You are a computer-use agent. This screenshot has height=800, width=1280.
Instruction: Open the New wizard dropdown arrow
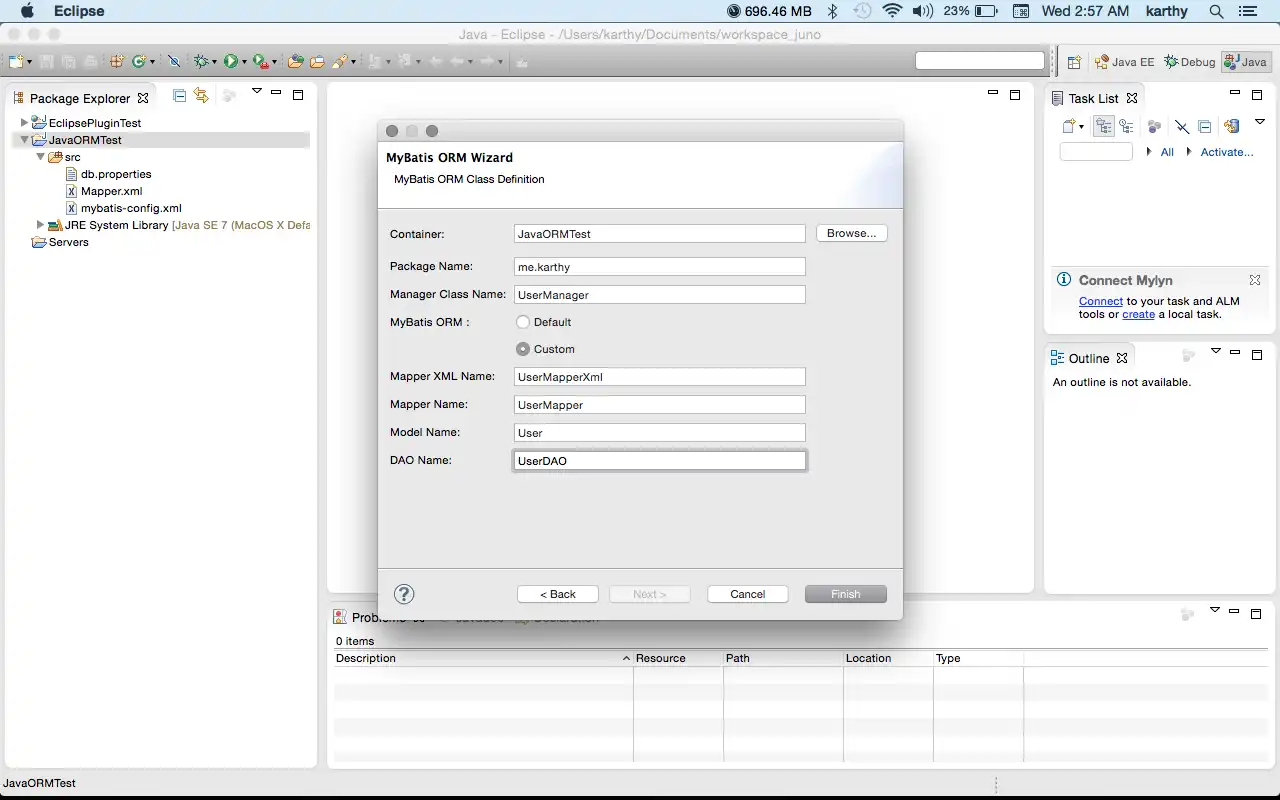click(x=30, y=62)
